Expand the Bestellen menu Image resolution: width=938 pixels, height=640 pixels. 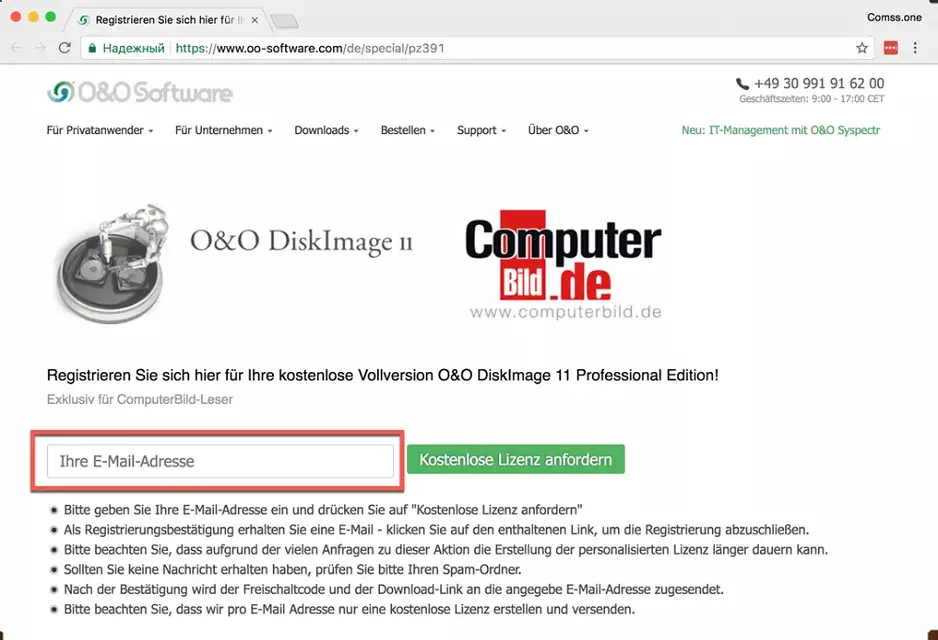point(408,130)
